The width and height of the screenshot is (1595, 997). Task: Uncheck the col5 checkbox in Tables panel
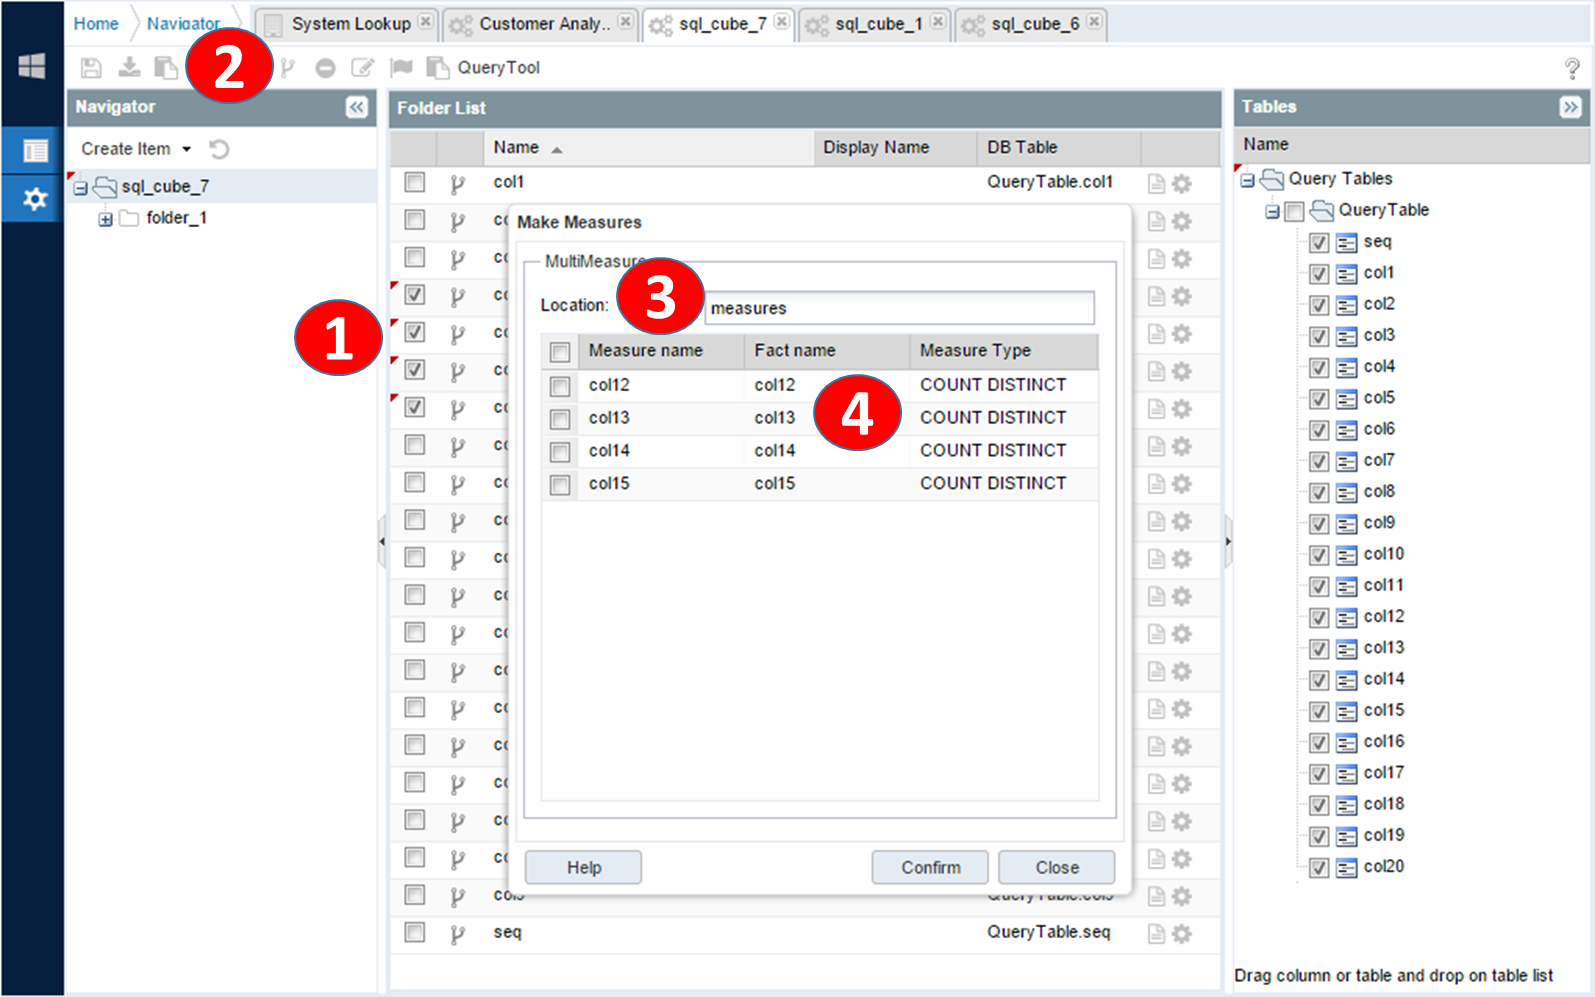1319,398
